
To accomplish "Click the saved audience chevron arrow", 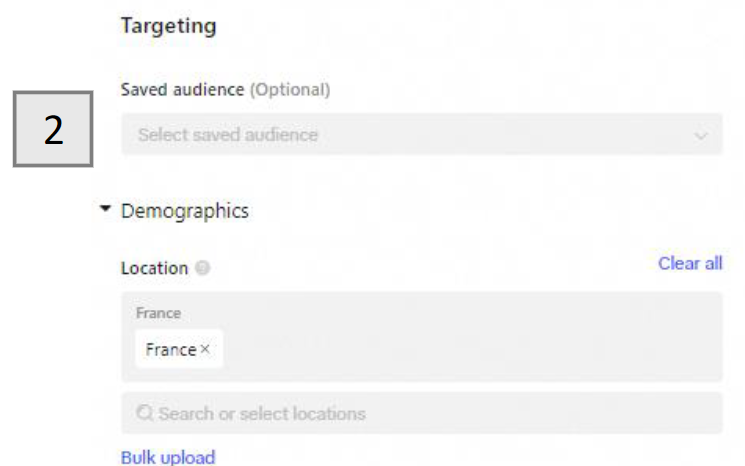I will click(x=702, y=136).
